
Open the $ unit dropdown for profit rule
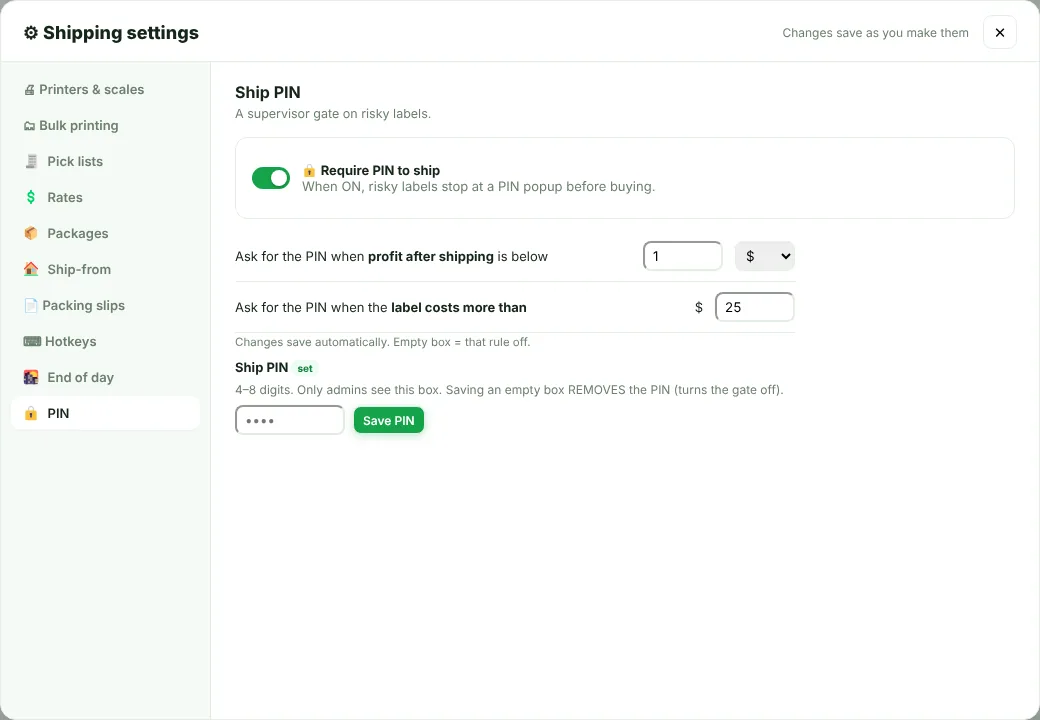[765, 256]
